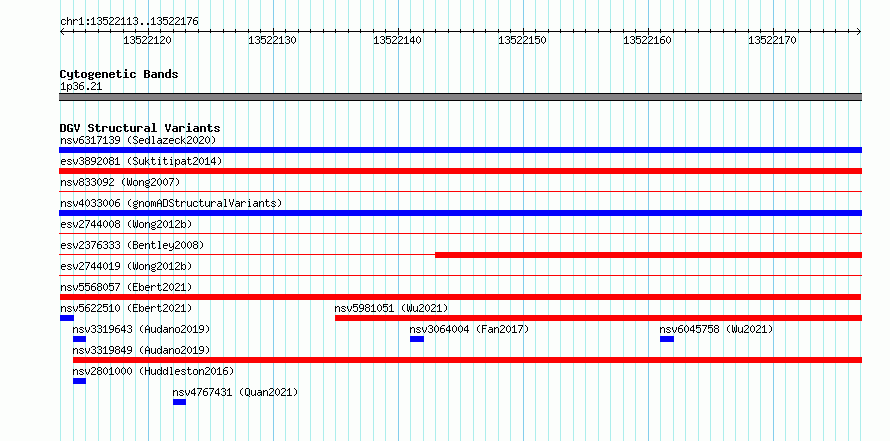Screen dimensions: 890x441
Task: Select the blue block under nsv4767431
Action: [179, 402]
